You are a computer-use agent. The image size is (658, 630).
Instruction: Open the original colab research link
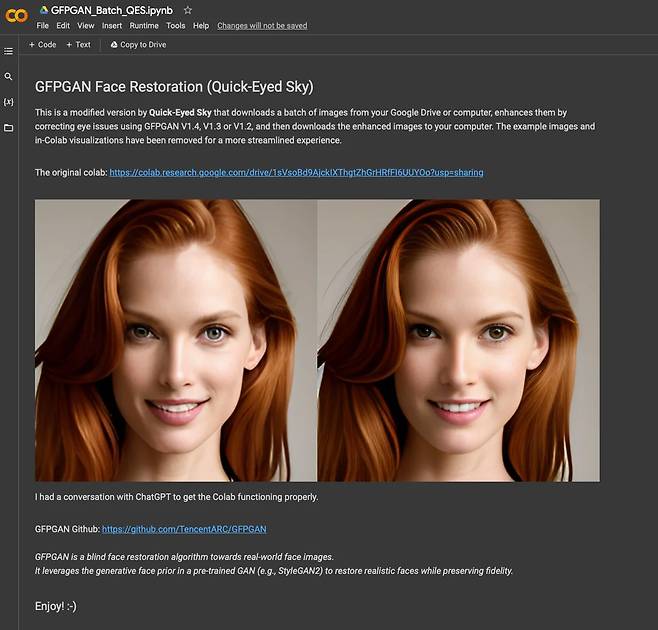click(296, 173)
